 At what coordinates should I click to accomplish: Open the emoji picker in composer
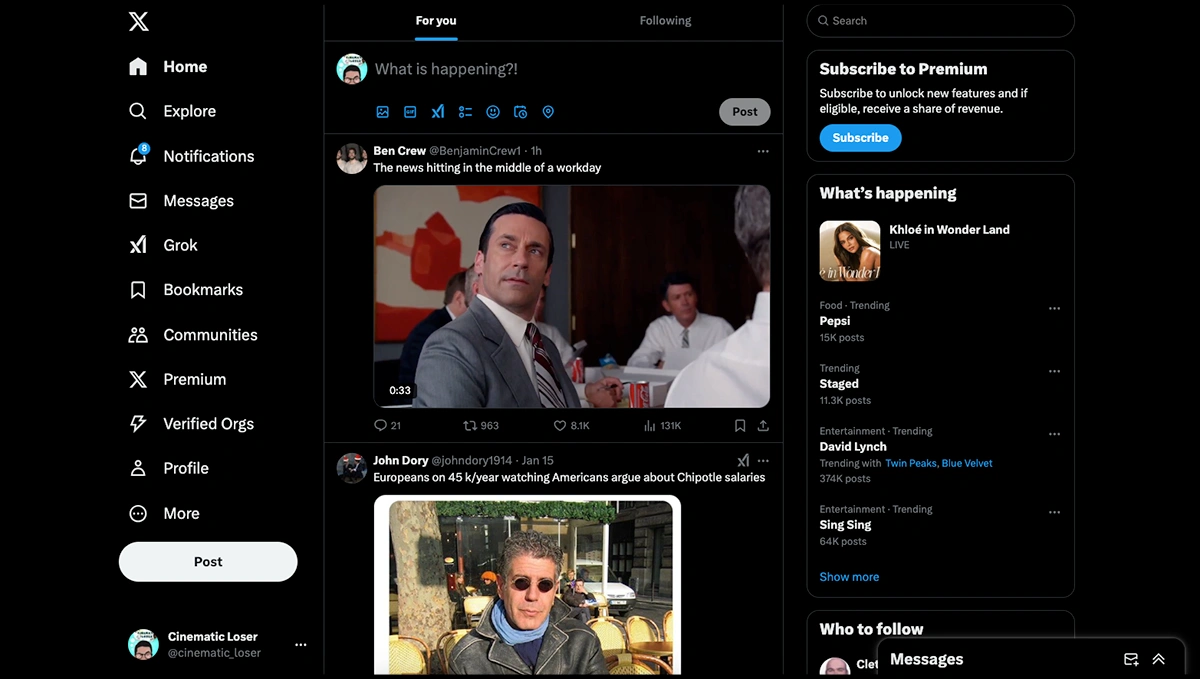point(493,112)
